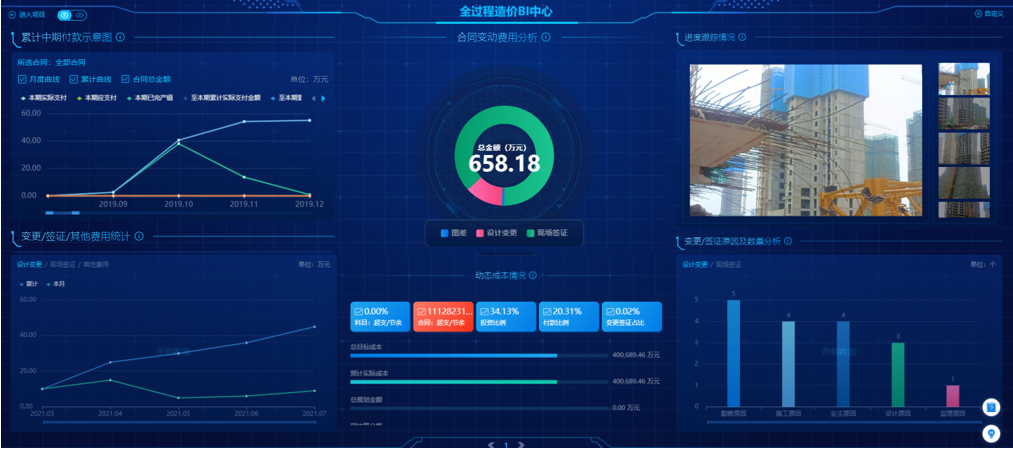This screenshot has height=450, width=1013.
Task: Click the location pin floating icon
Action: tap(990, 433)
